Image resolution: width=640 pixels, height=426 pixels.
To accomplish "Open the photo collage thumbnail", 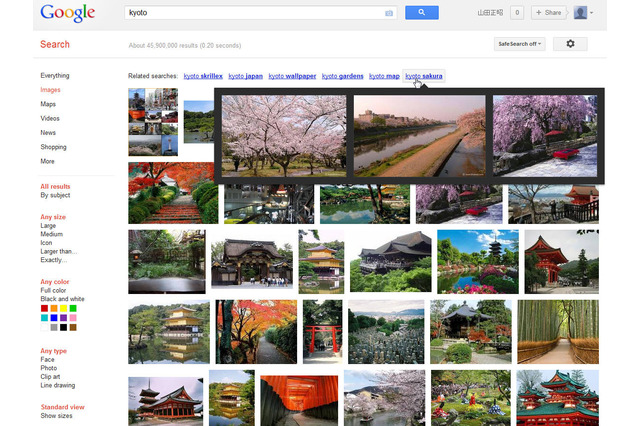I will coord(153,122).
